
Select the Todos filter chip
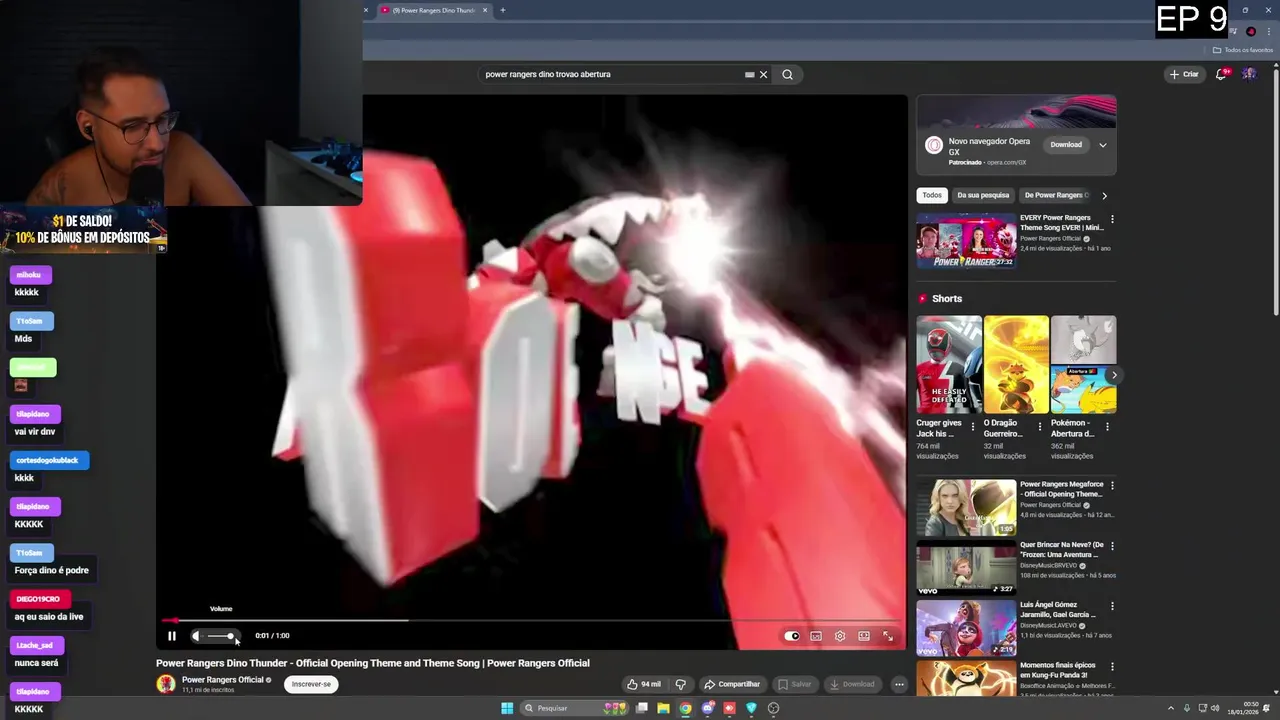(932, 195)
